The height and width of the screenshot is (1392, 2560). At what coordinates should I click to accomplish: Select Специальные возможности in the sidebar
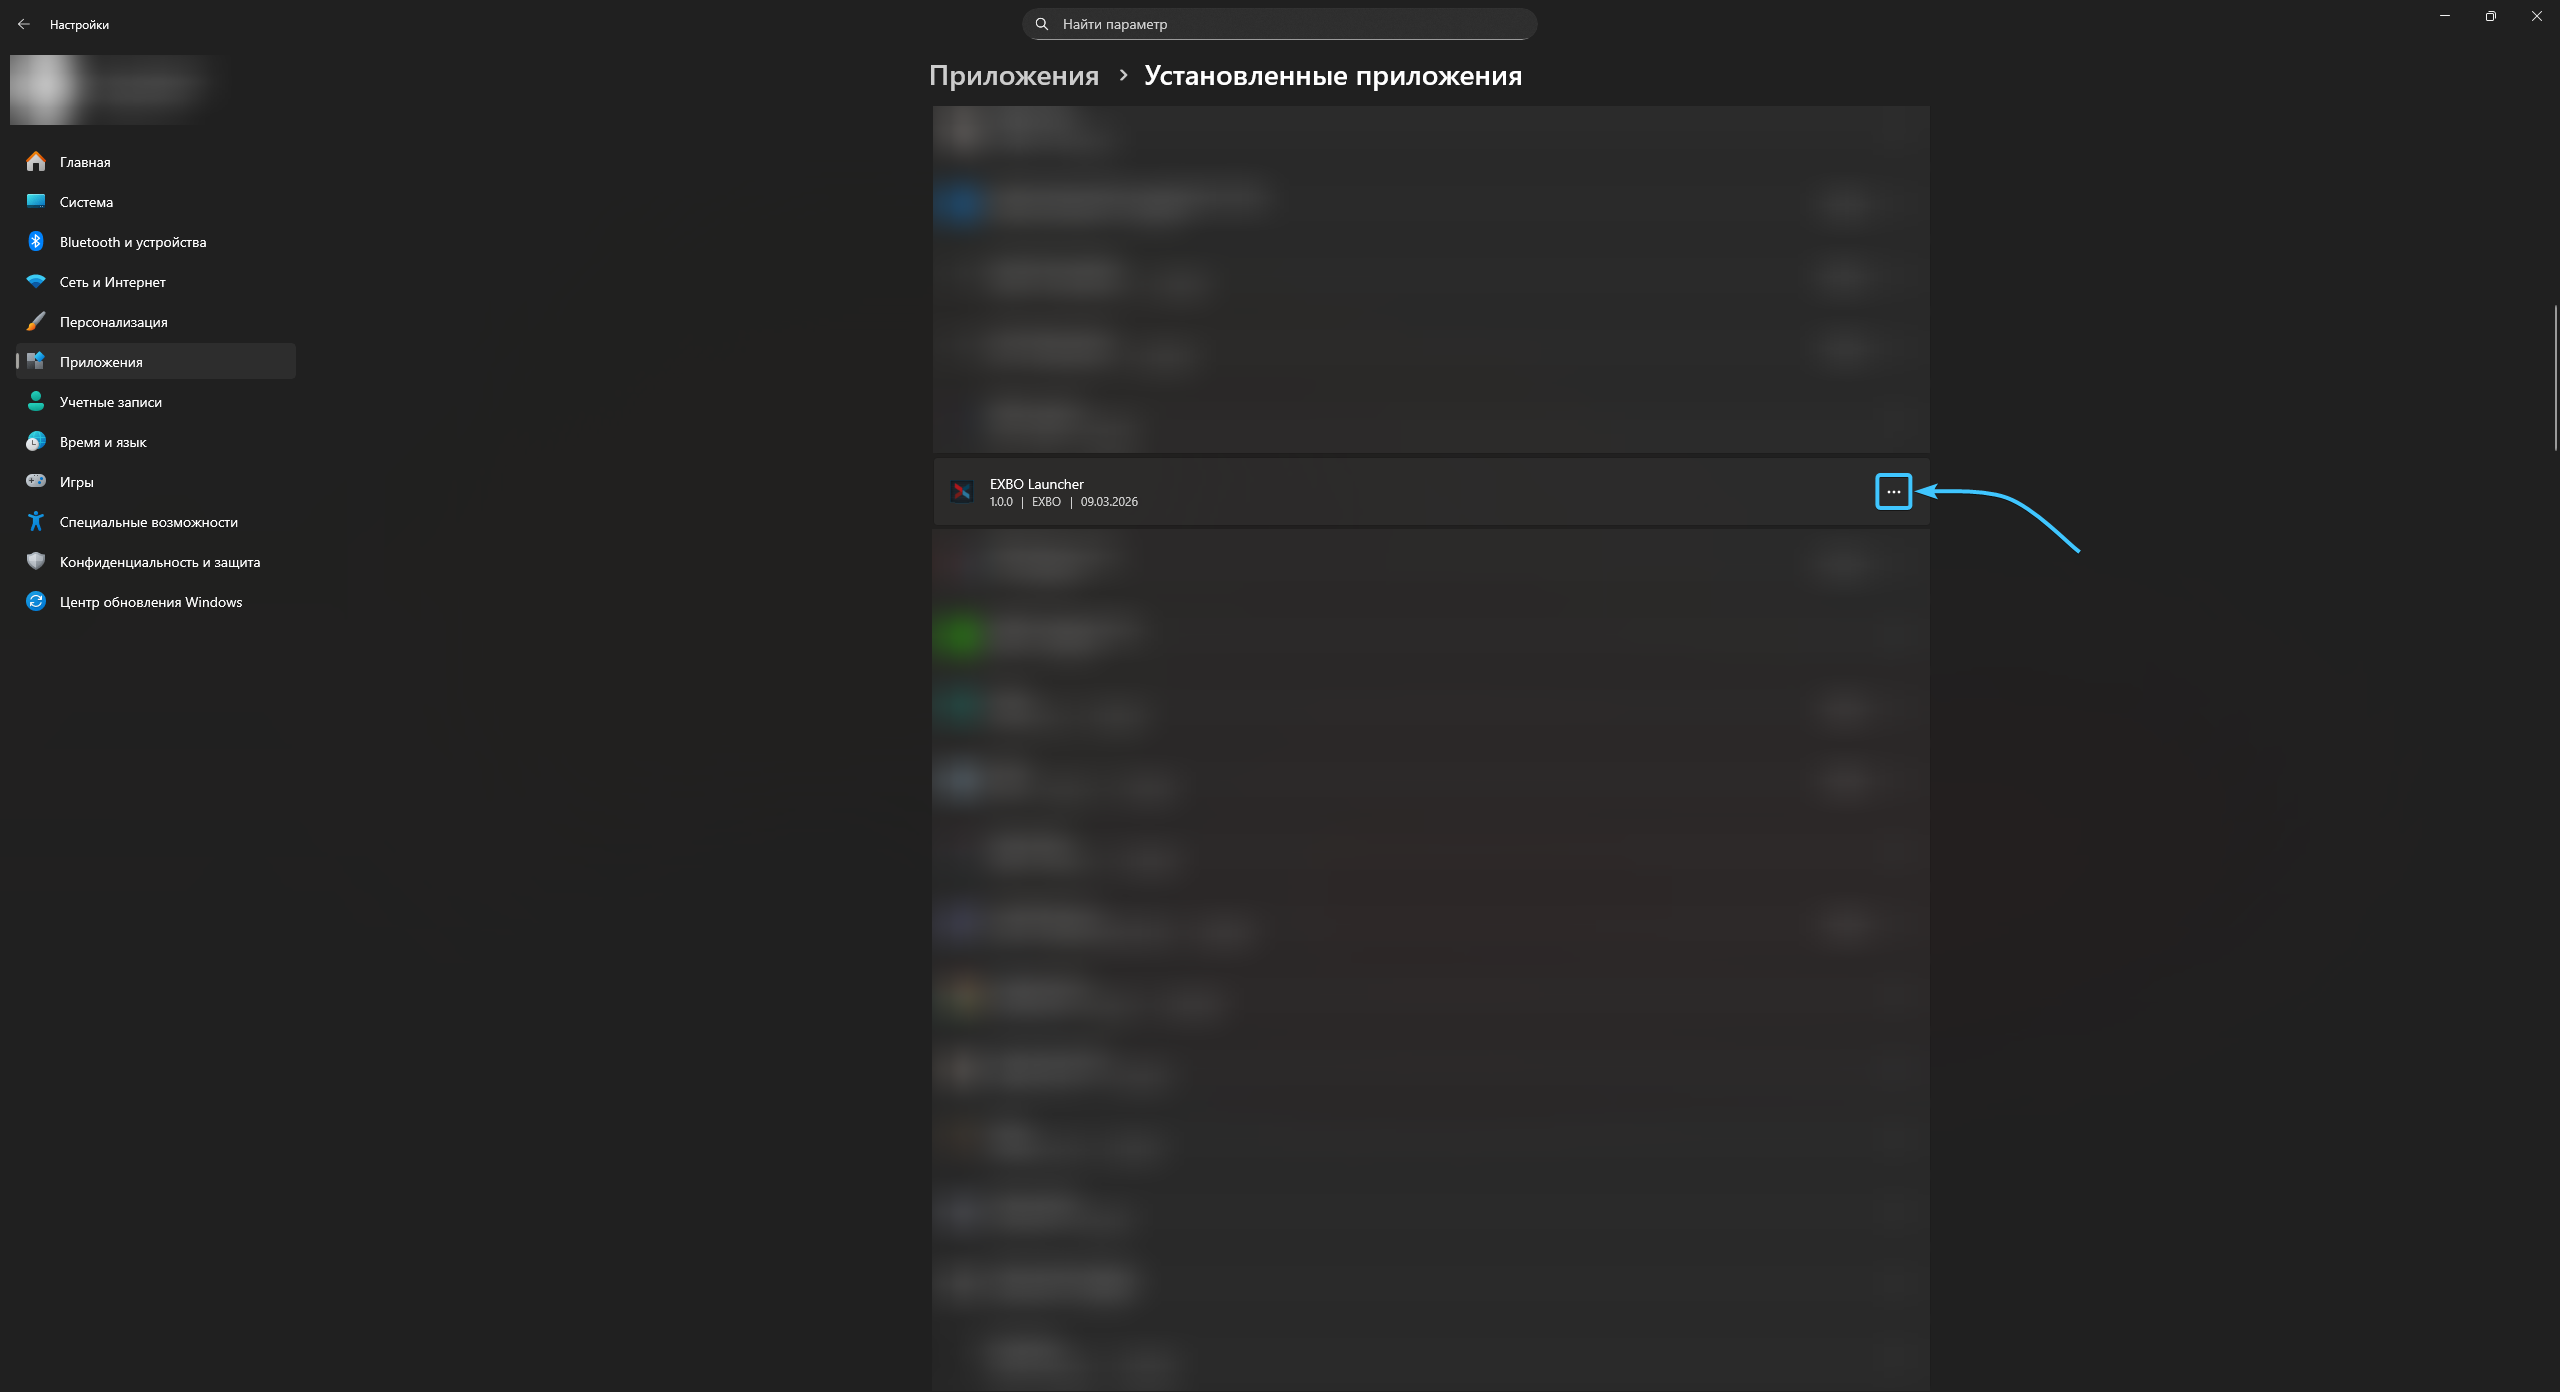[148, 522]
